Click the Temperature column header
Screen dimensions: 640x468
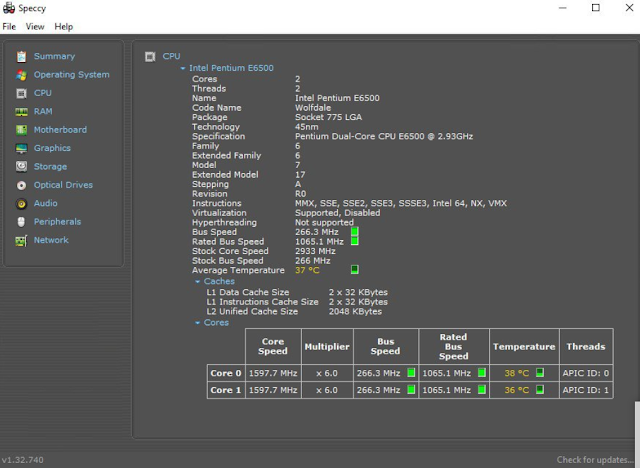(524, 346)
